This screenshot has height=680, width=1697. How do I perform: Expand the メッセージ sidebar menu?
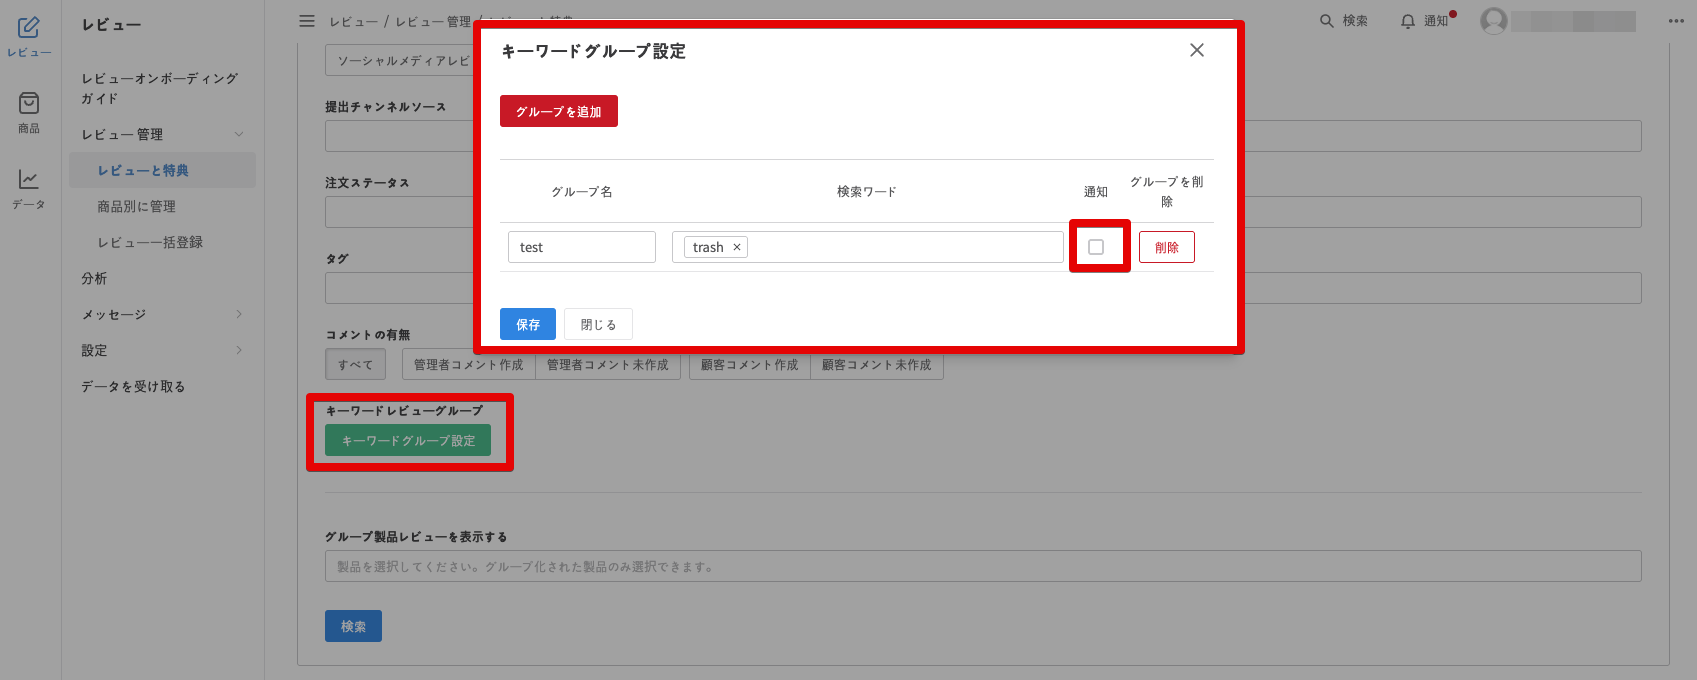click(x=239, y=314)
